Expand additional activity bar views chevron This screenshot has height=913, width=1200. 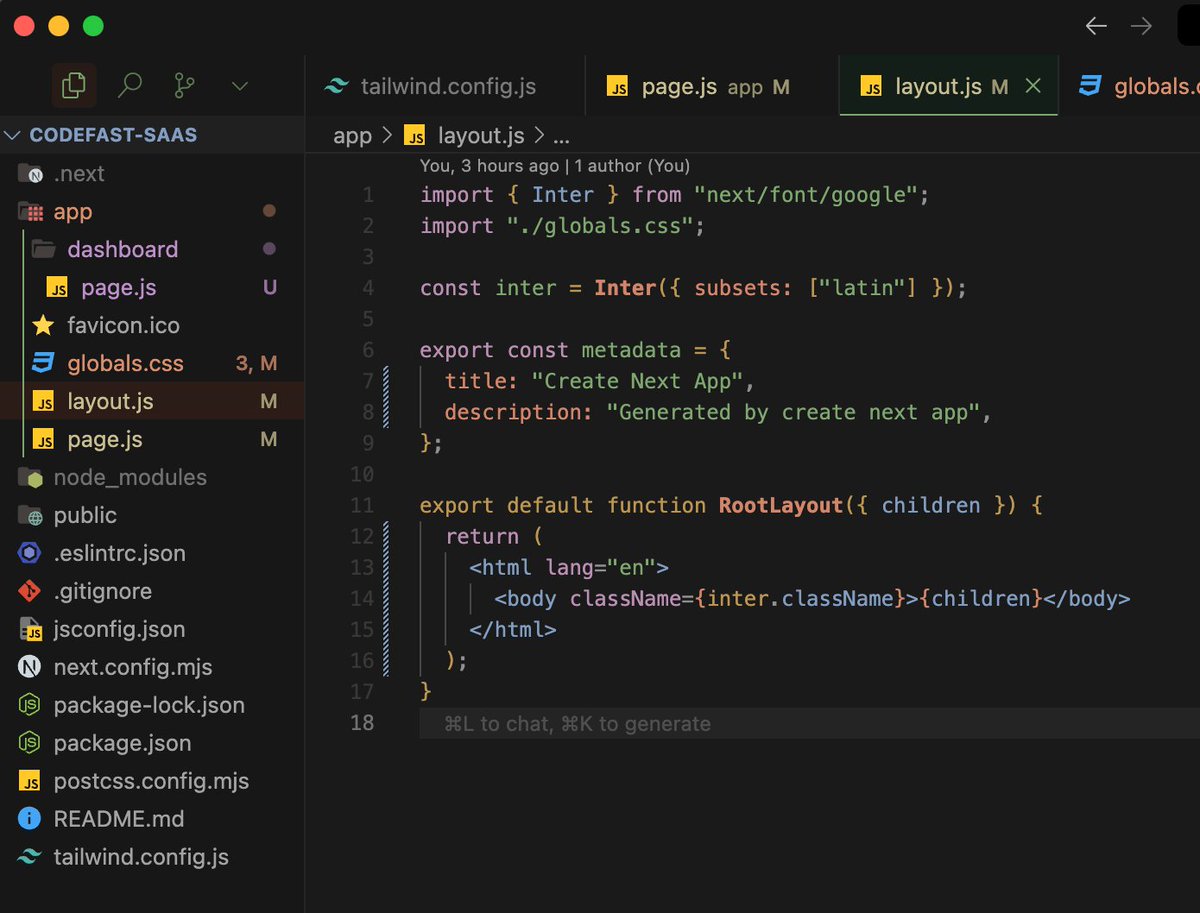coord(239,87)
